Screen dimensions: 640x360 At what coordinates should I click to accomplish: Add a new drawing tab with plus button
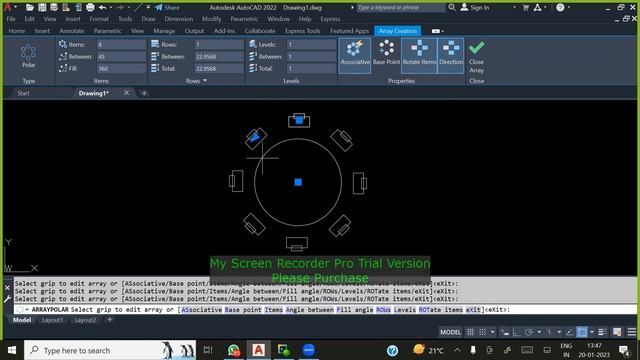144,93
